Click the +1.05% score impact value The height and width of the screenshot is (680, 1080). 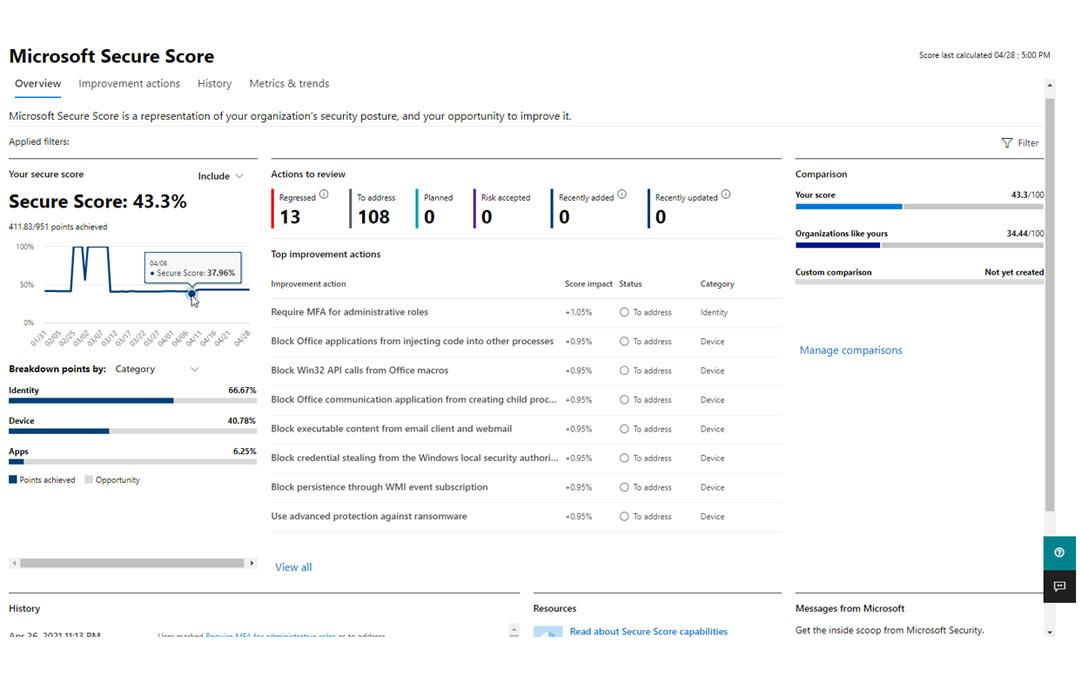coord(579,312)
